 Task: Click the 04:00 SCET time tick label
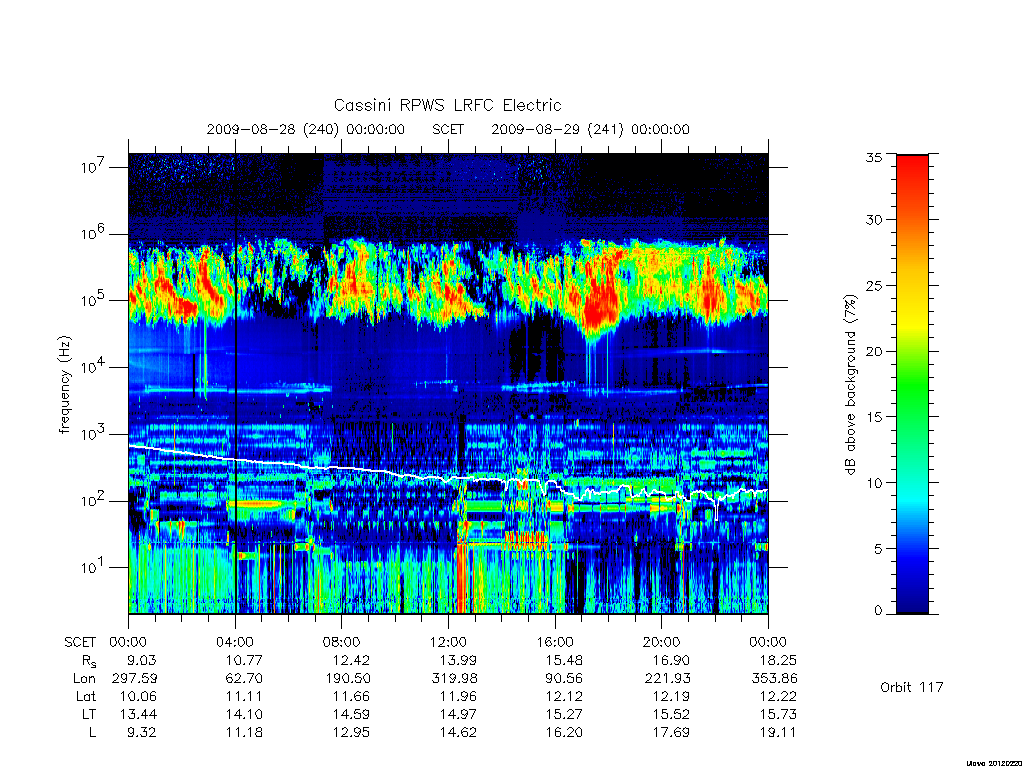point(235,642)
